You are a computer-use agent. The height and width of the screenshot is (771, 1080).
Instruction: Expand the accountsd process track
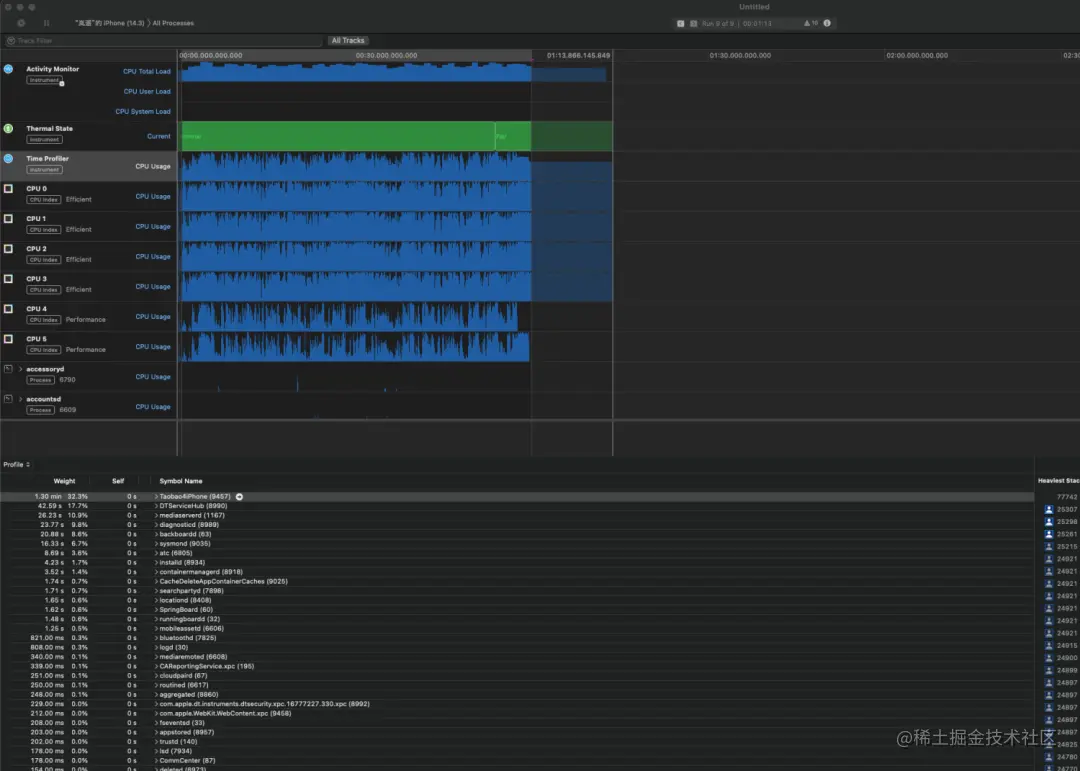click(21, 399)
